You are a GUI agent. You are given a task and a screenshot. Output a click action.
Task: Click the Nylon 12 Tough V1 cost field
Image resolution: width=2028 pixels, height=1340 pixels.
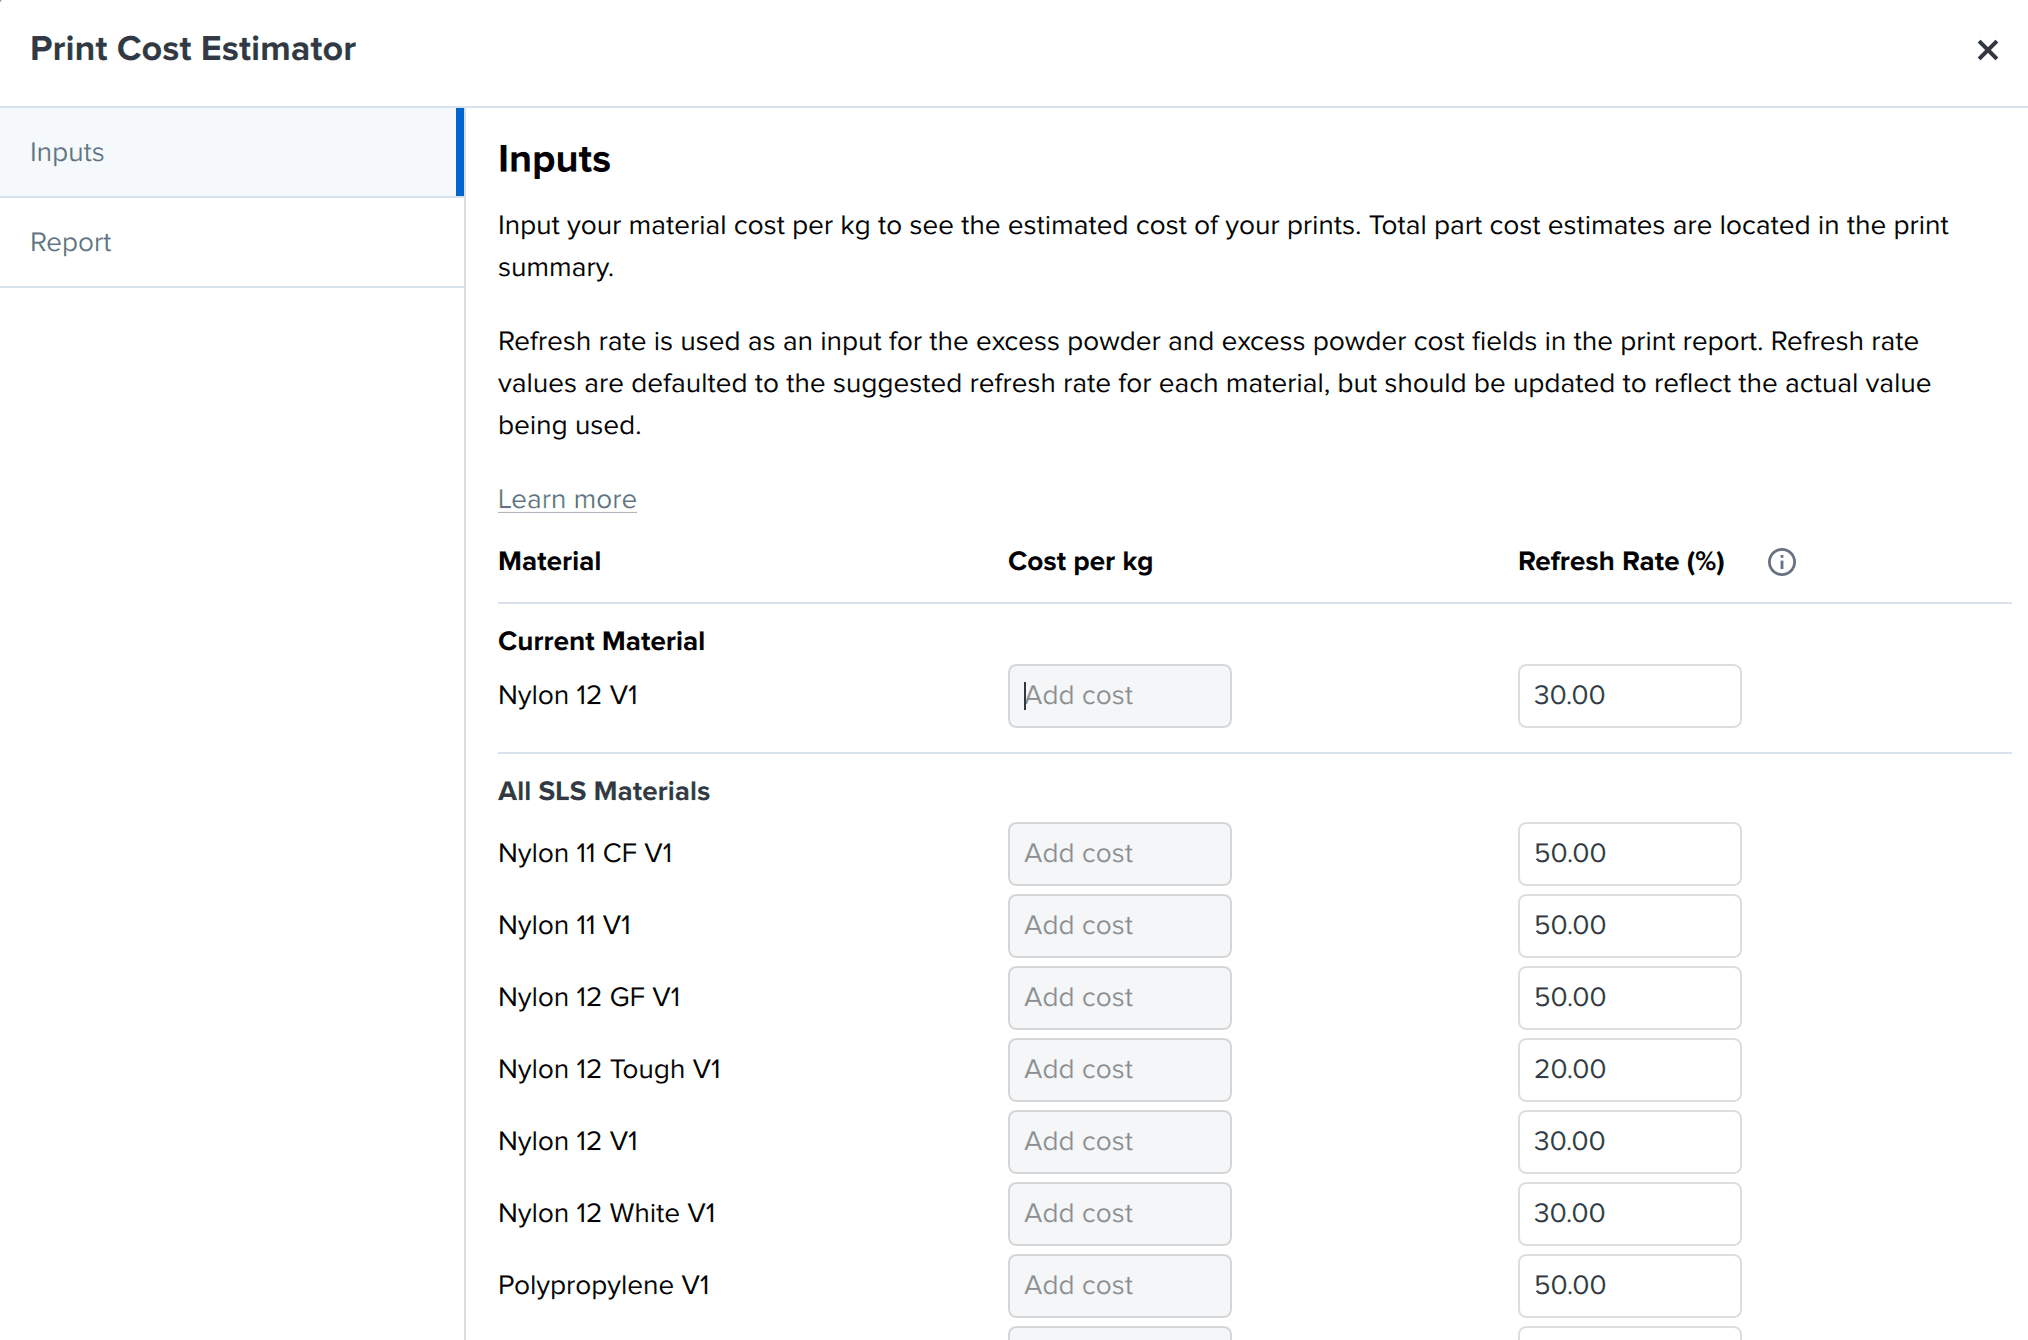(1119, 1070)
